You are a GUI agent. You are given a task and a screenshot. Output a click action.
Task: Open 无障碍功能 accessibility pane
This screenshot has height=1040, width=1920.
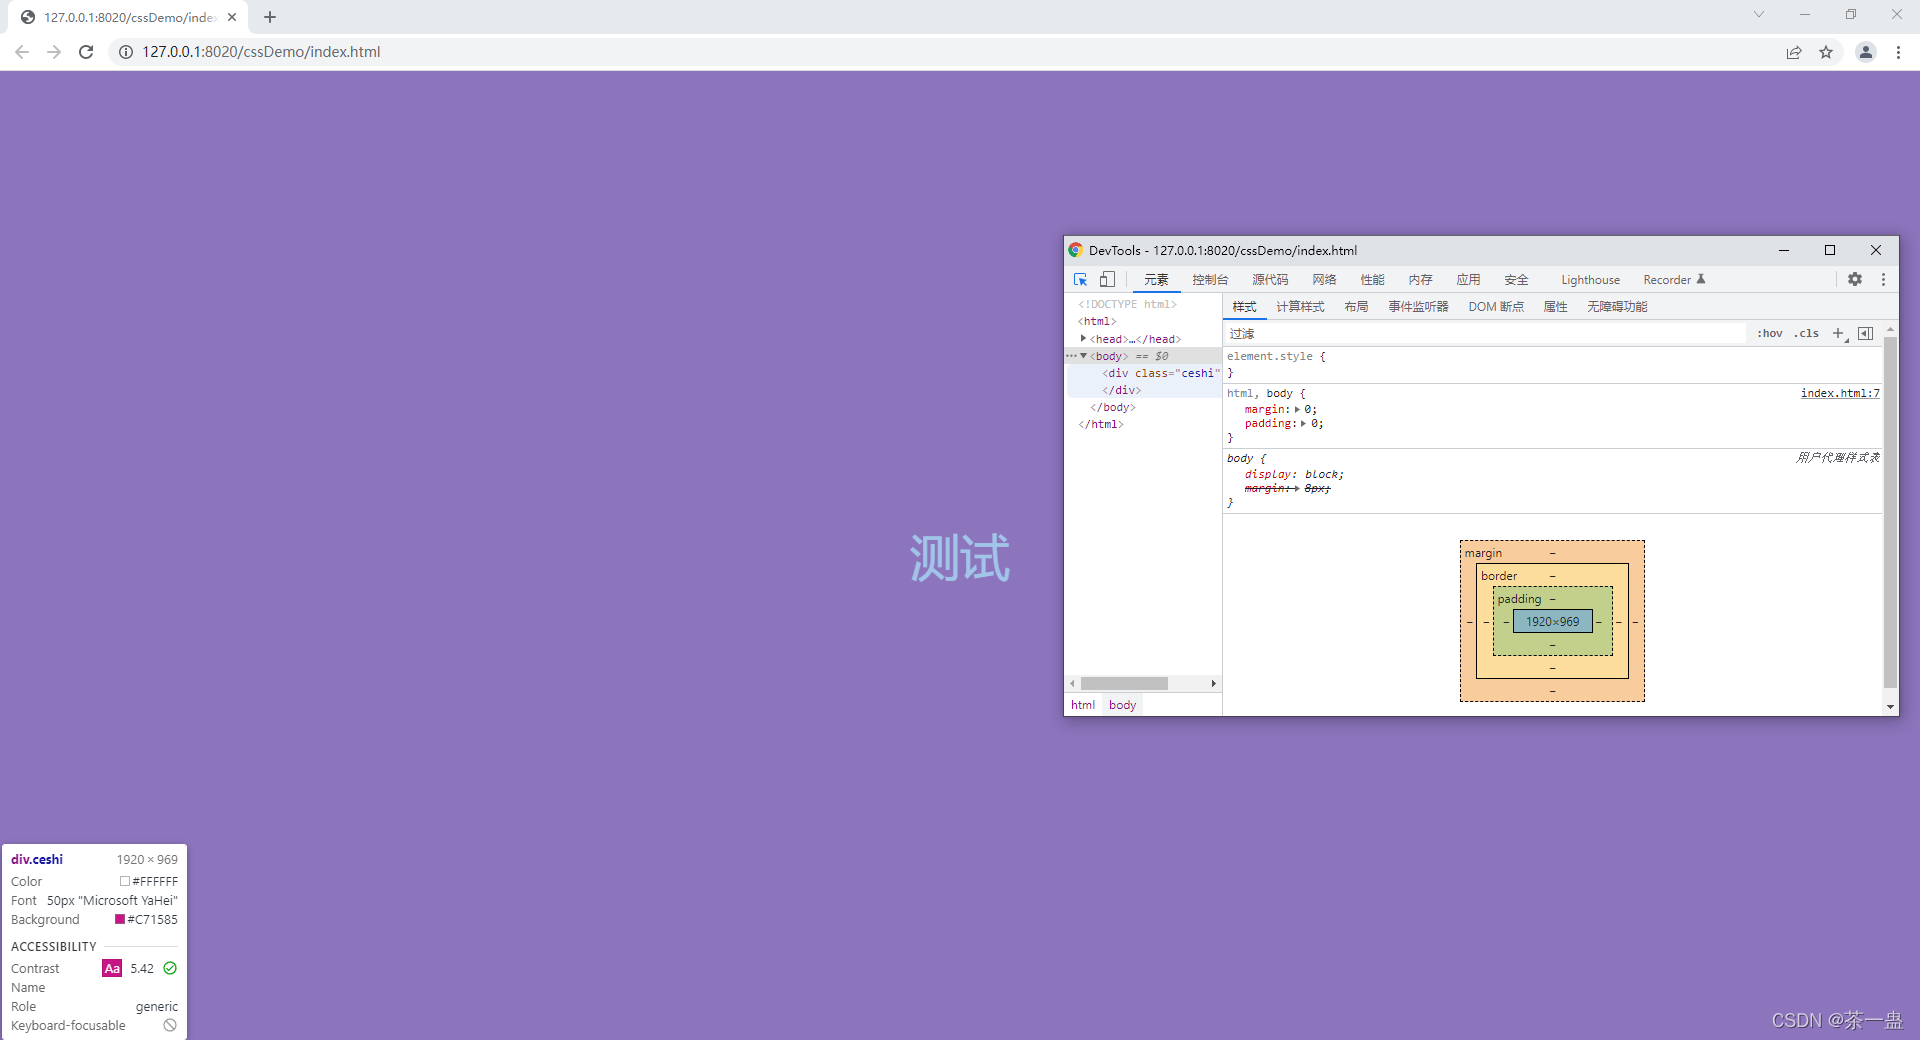[x=1617, y=307]
